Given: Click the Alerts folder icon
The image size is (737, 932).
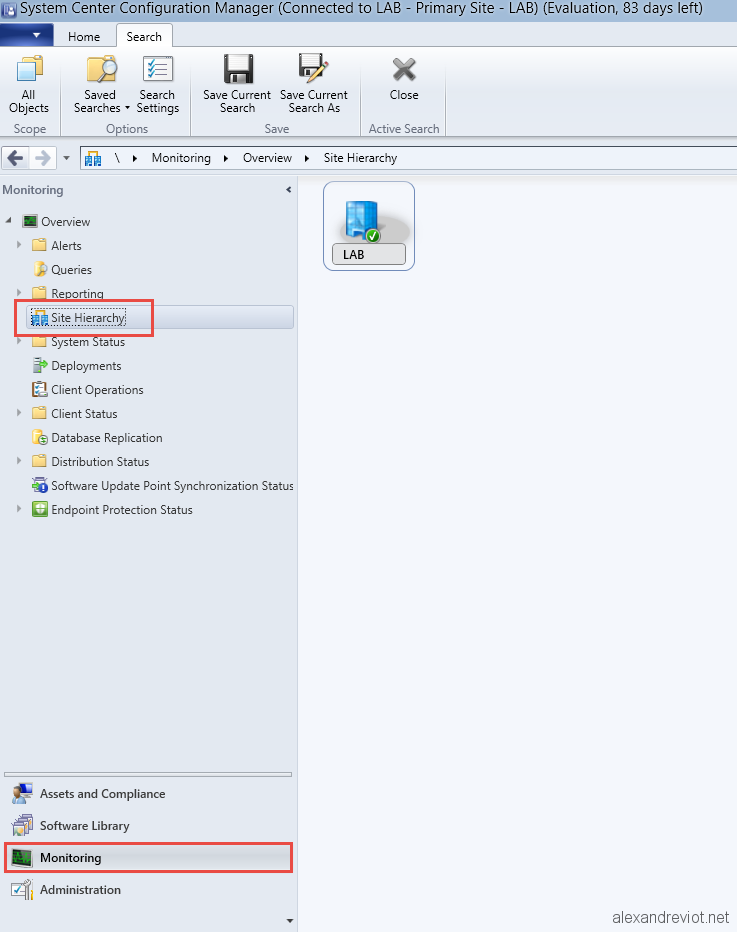Looking at the screenshot, I should [39, 245].
